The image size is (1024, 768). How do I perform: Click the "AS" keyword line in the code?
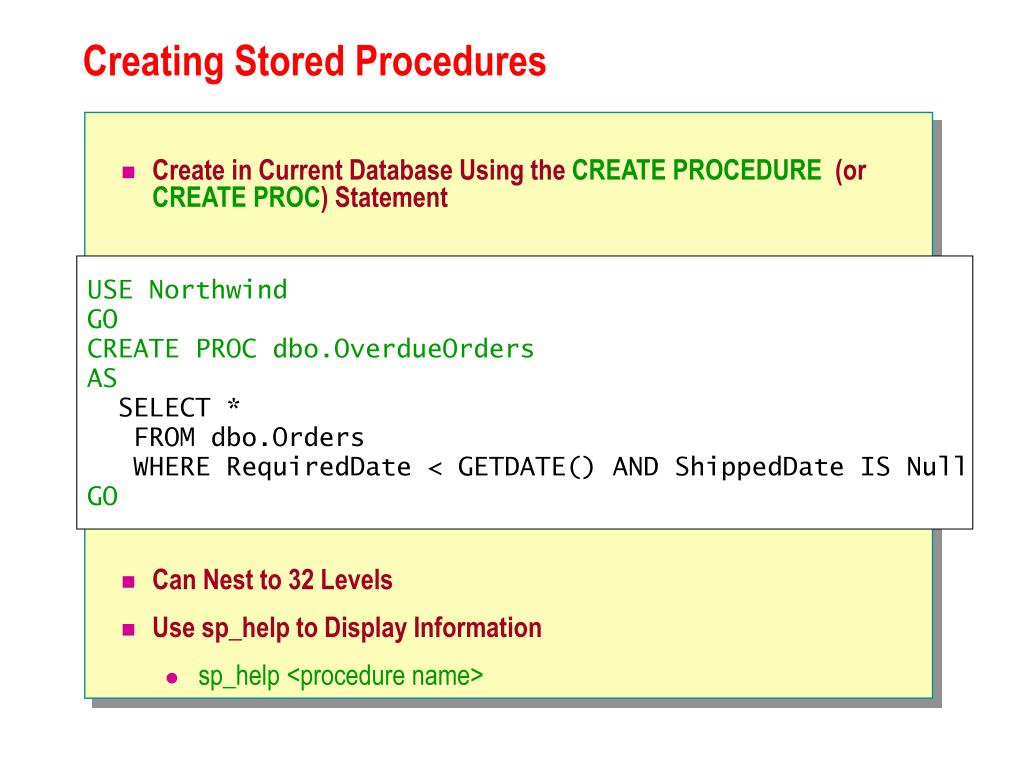[102, 378]
